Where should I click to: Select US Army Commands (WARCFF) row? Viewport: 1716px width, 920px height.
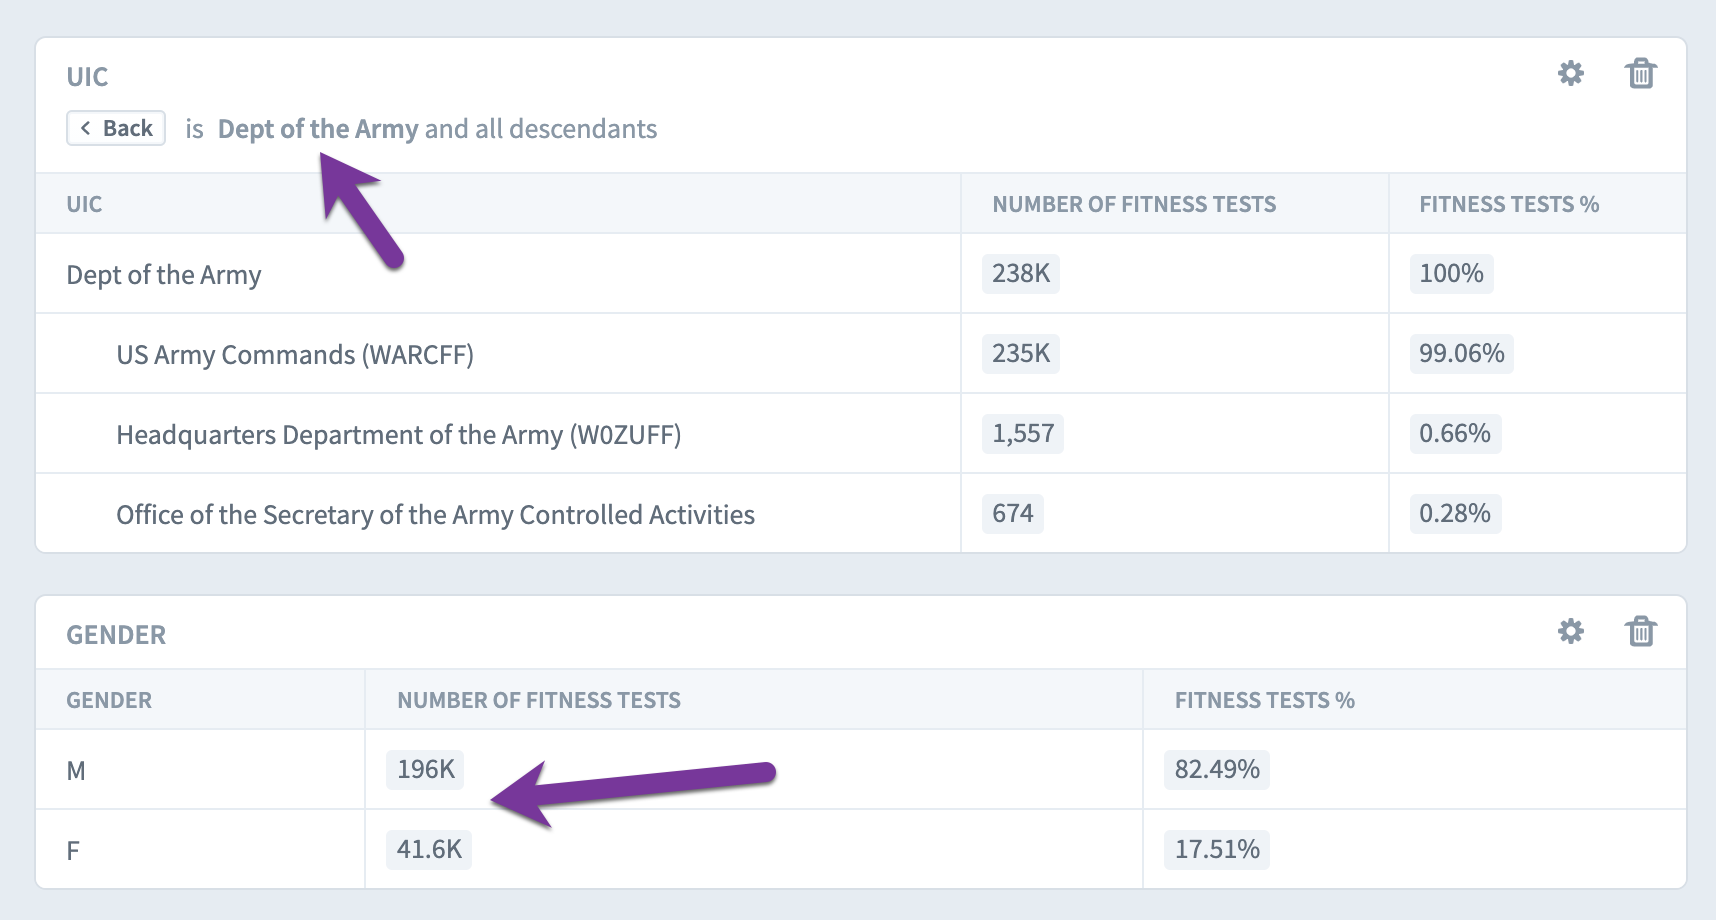[861, 353]
